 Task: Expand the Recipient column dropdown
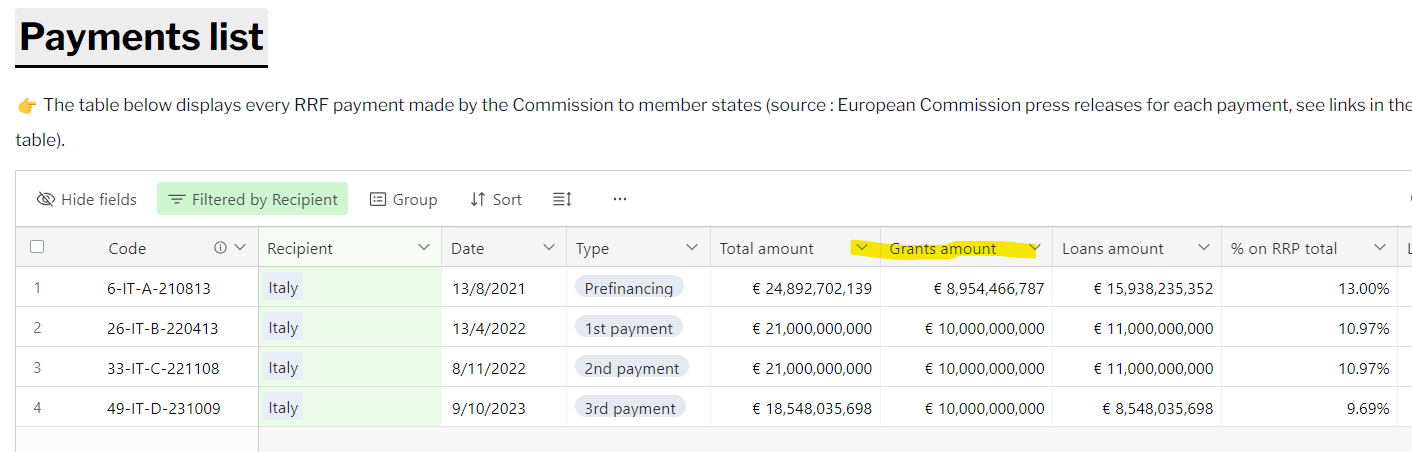[423, 248]
